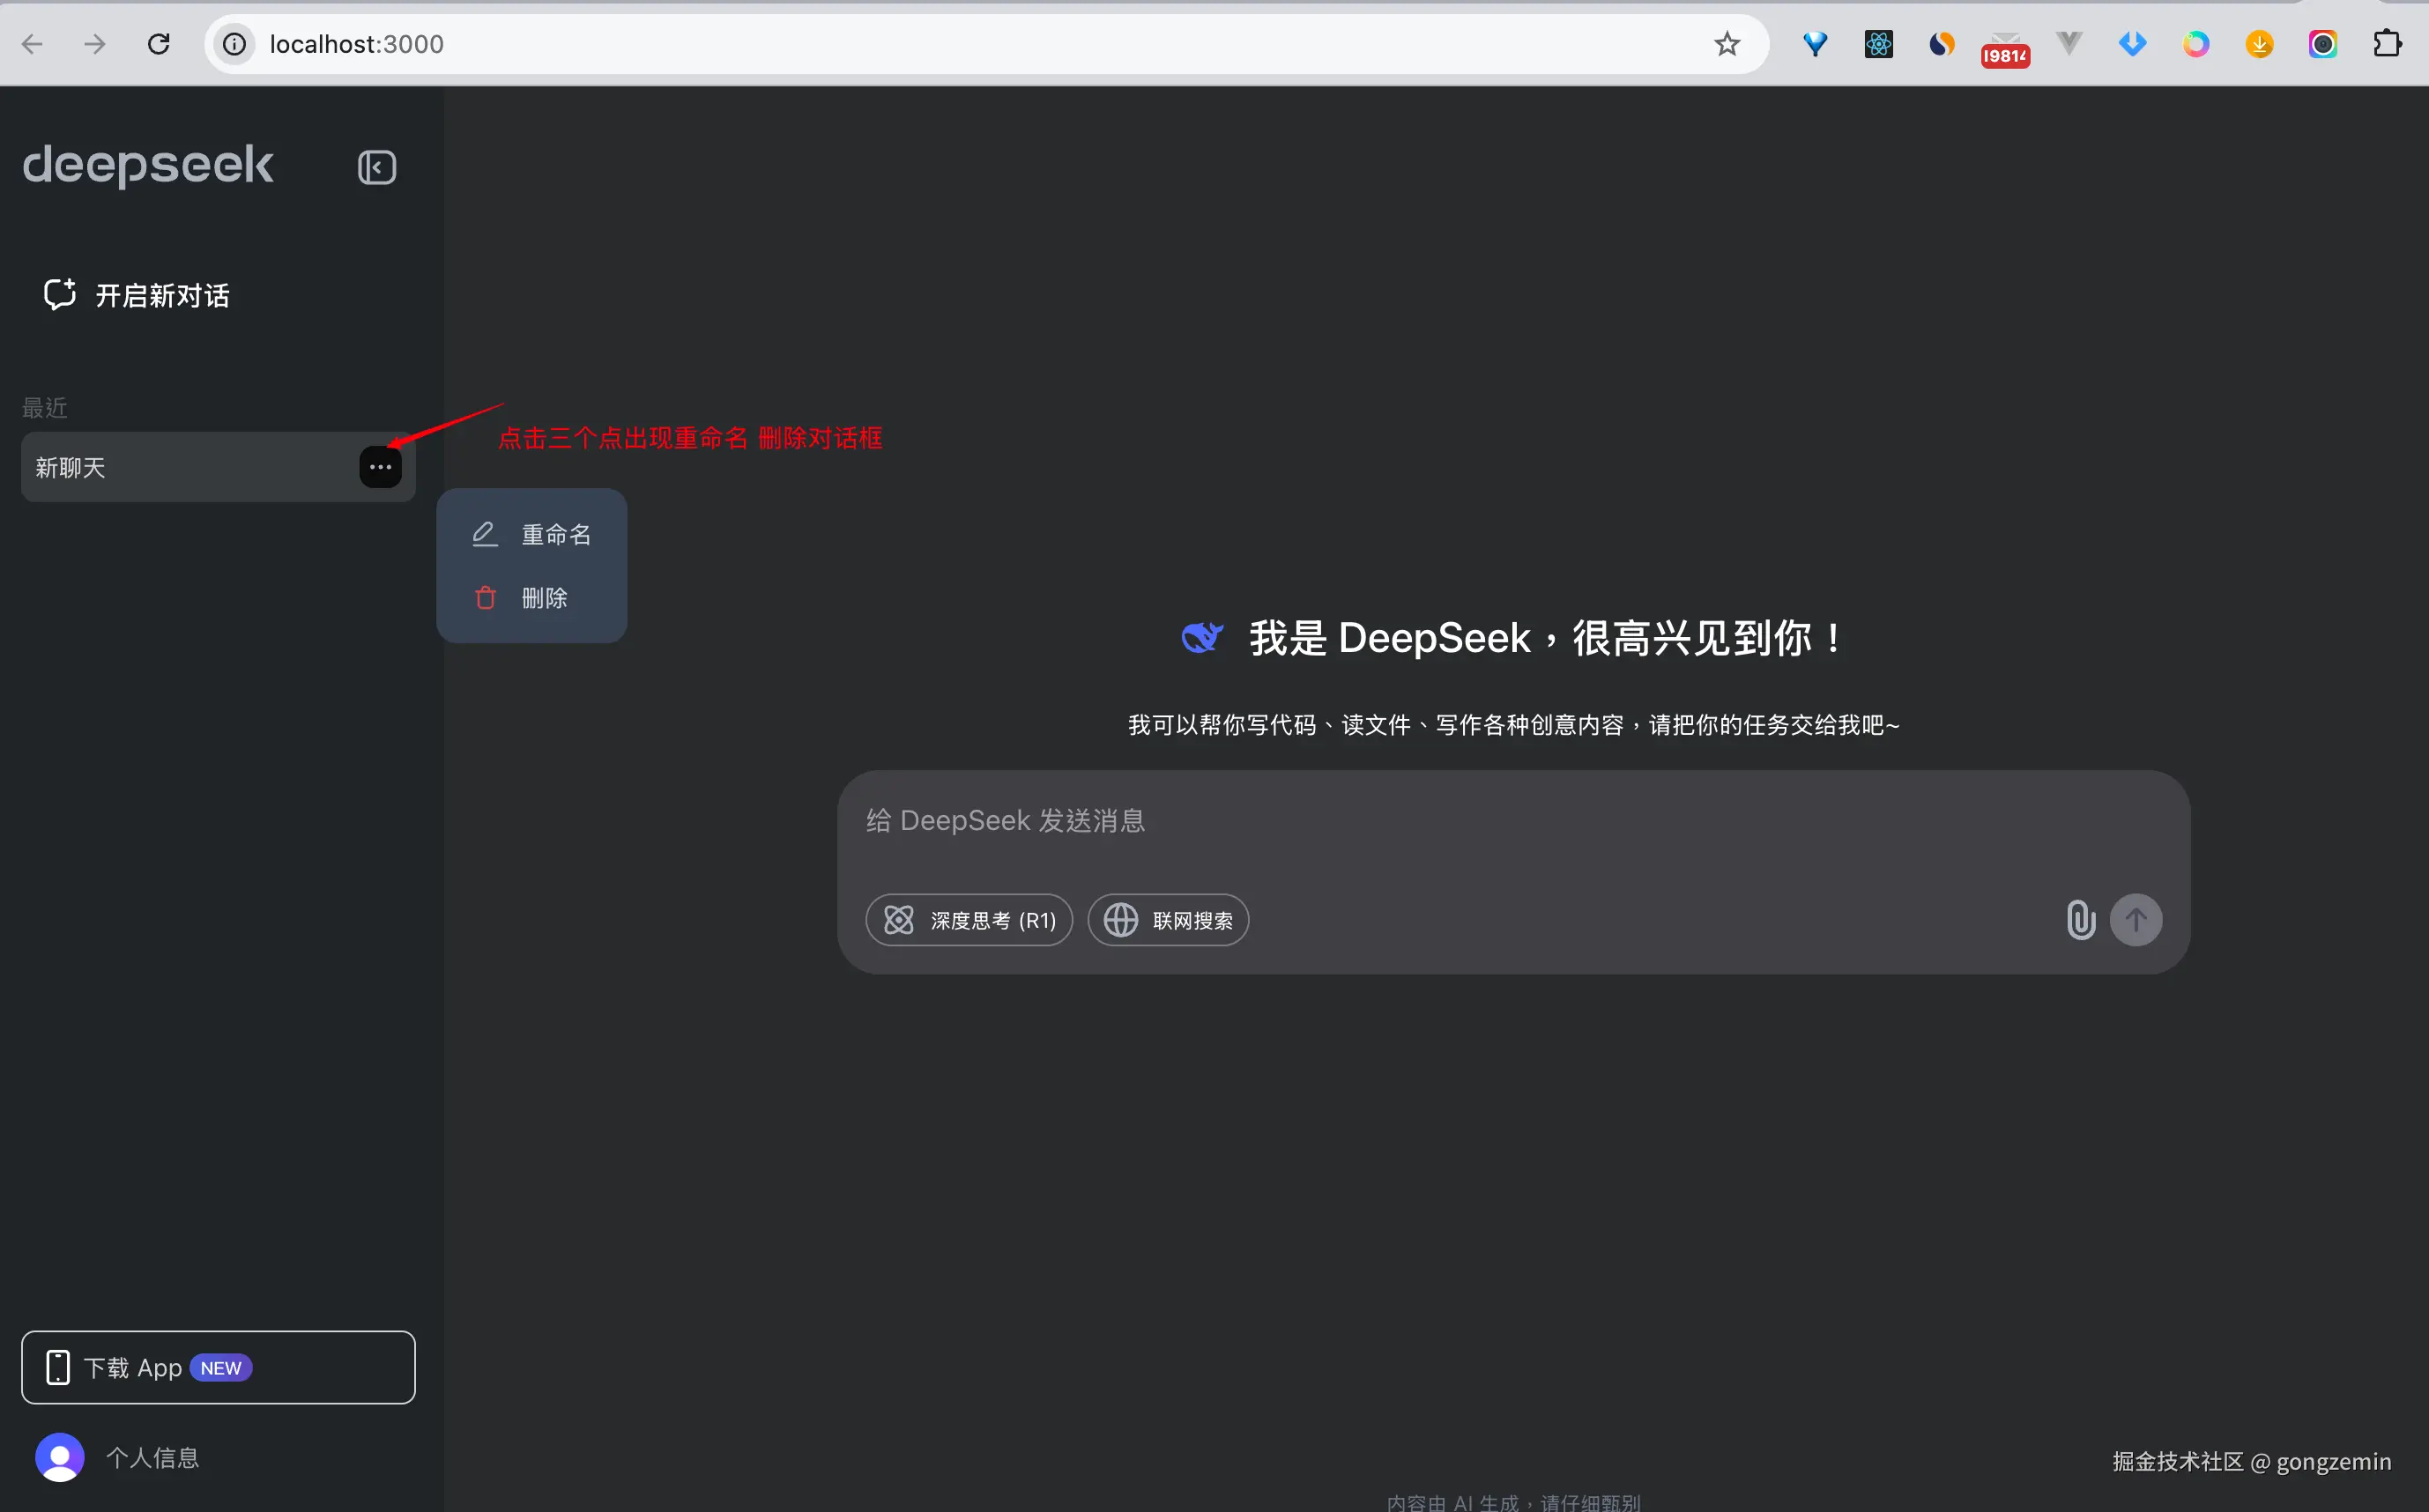Viewport: 2429px width, 1512px height.
Task: Click the 最近 section label
Action: click(45, 408)
